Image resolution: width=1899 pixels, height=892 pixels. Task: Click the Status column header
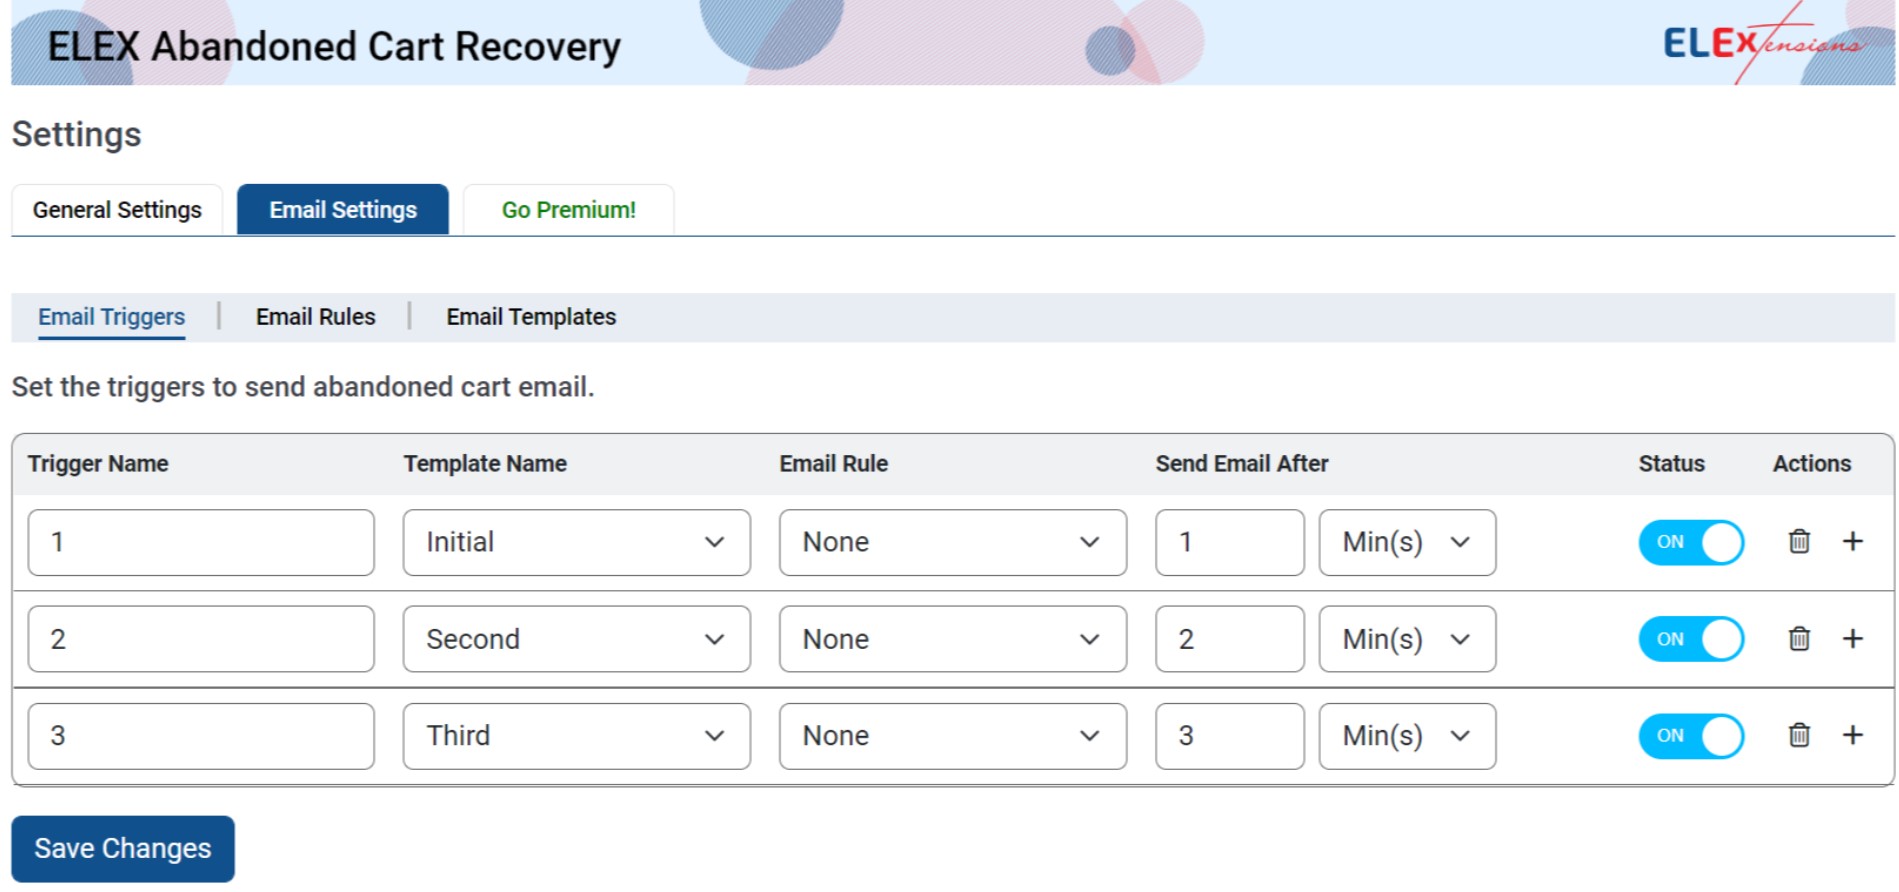(1671, 464)
